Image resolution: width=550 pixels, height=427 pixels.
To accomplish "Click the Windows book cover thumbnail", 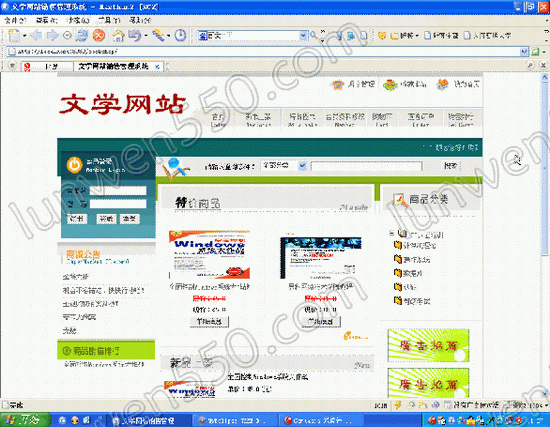I will tap(209, 254).
